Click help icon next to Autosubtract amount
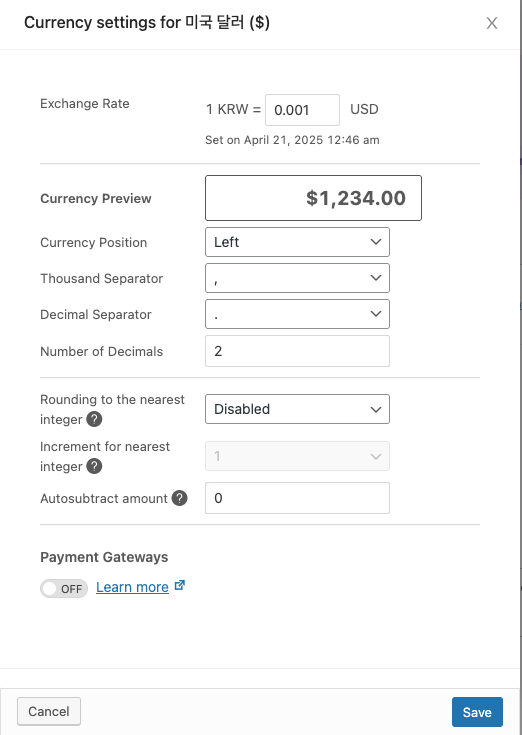The width and height of the screenshot is (522, 735). [179, 498]
